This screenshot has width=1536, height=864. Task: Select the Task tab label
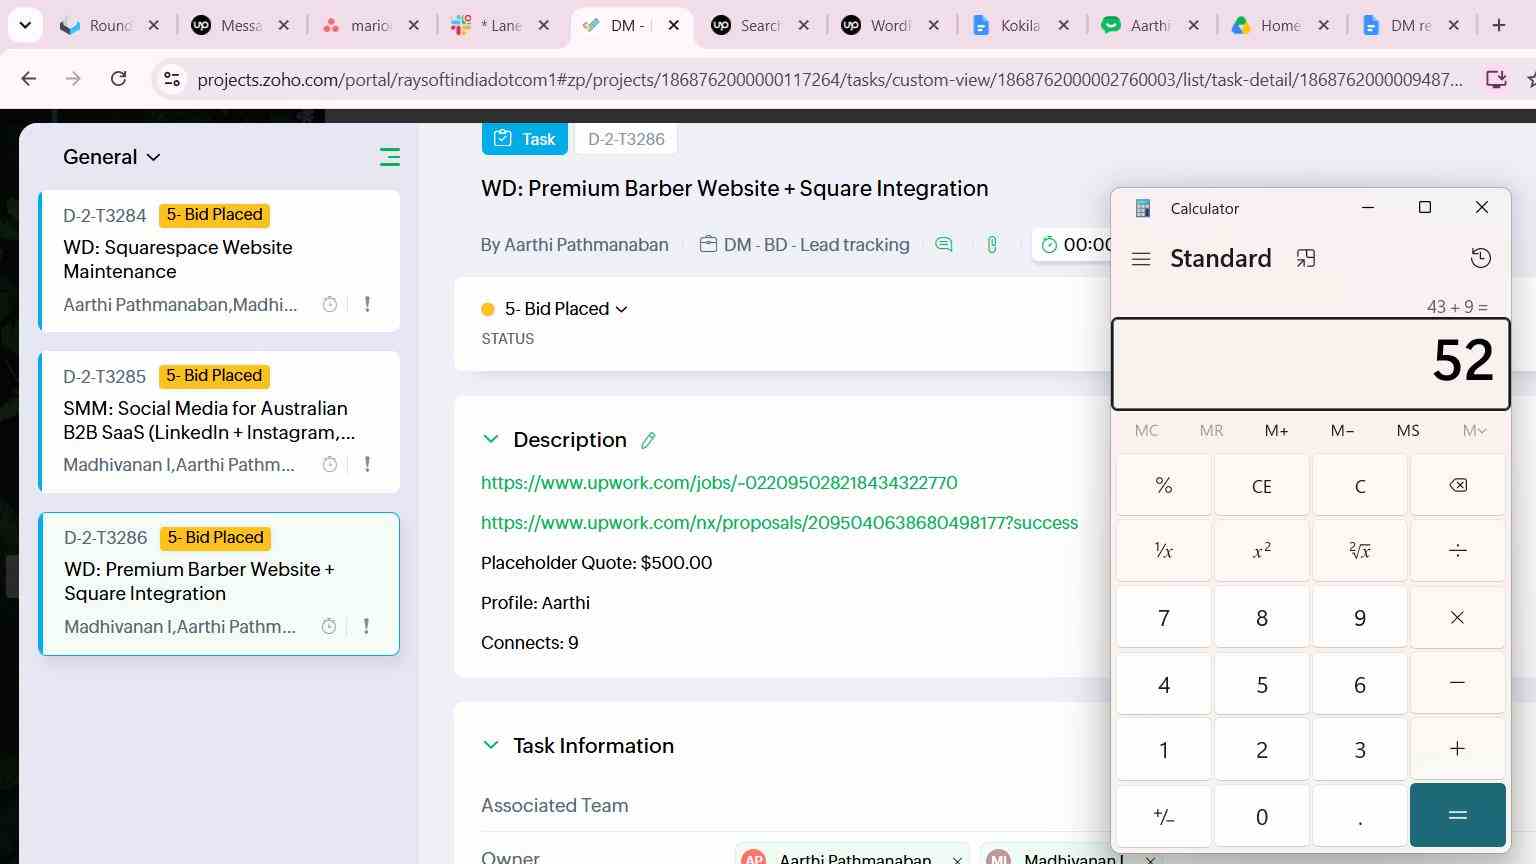pos(525,139)
